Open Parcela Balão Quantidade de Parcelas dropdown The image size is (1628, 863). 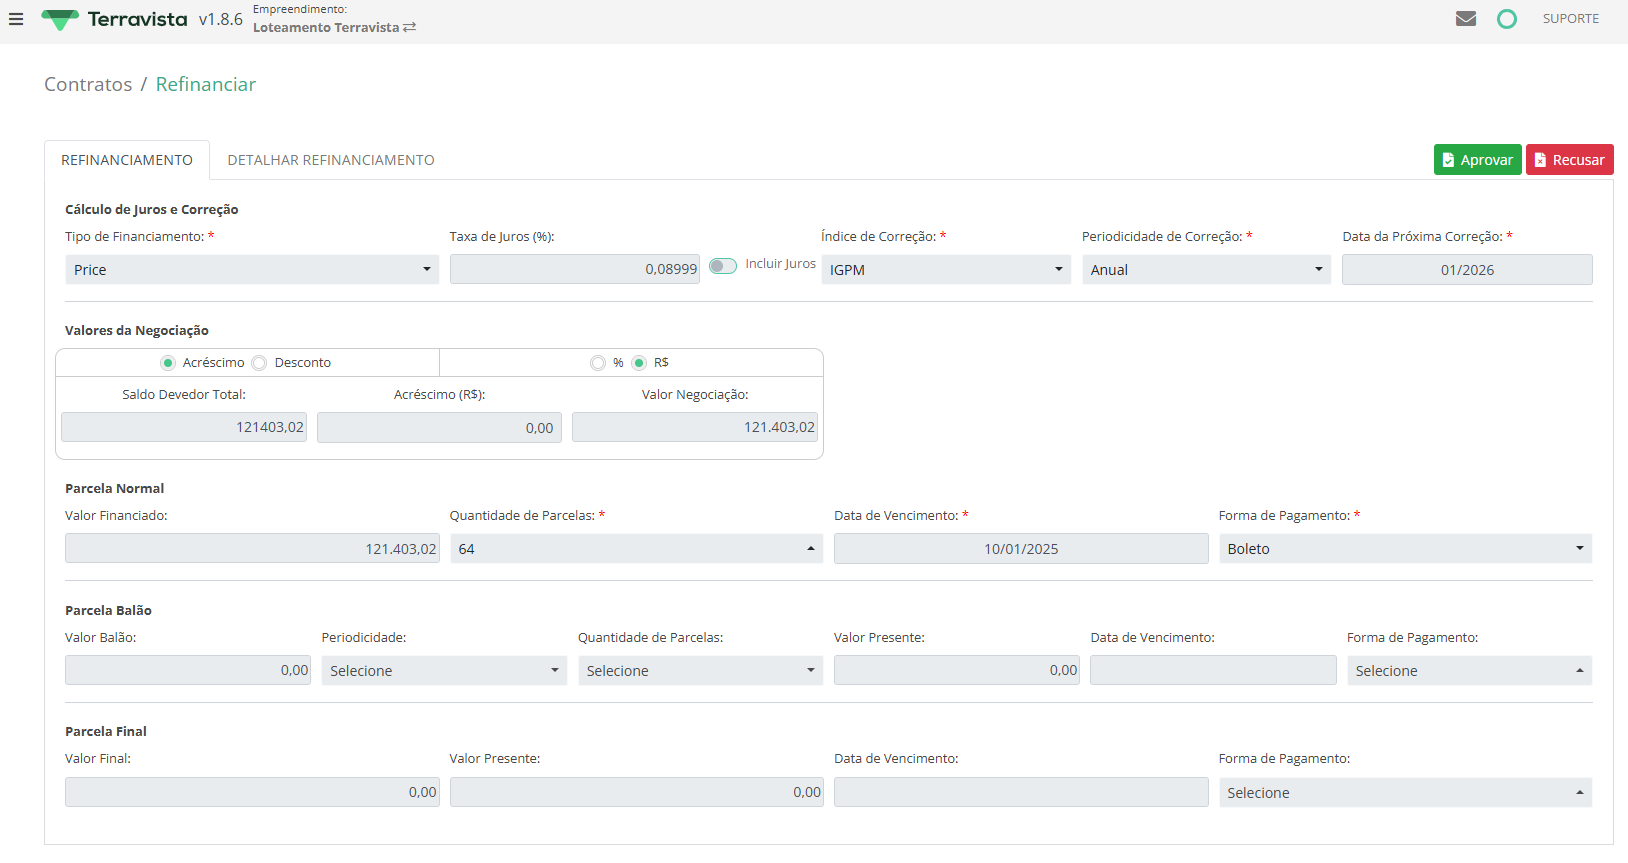pos(700,671)
